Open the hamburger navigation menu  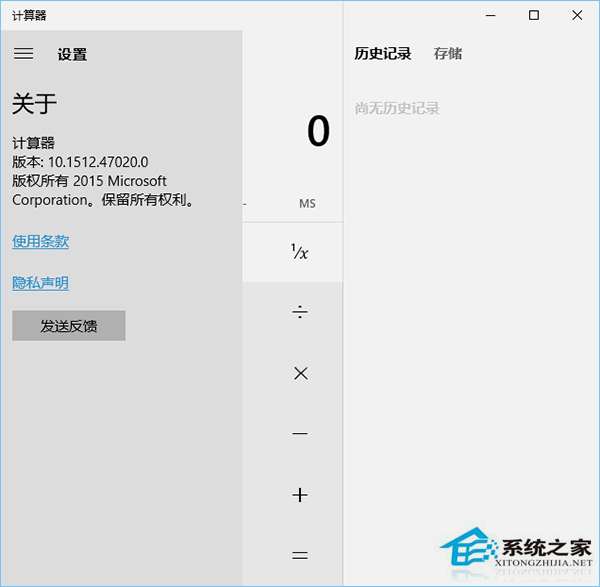click(23, 54)
